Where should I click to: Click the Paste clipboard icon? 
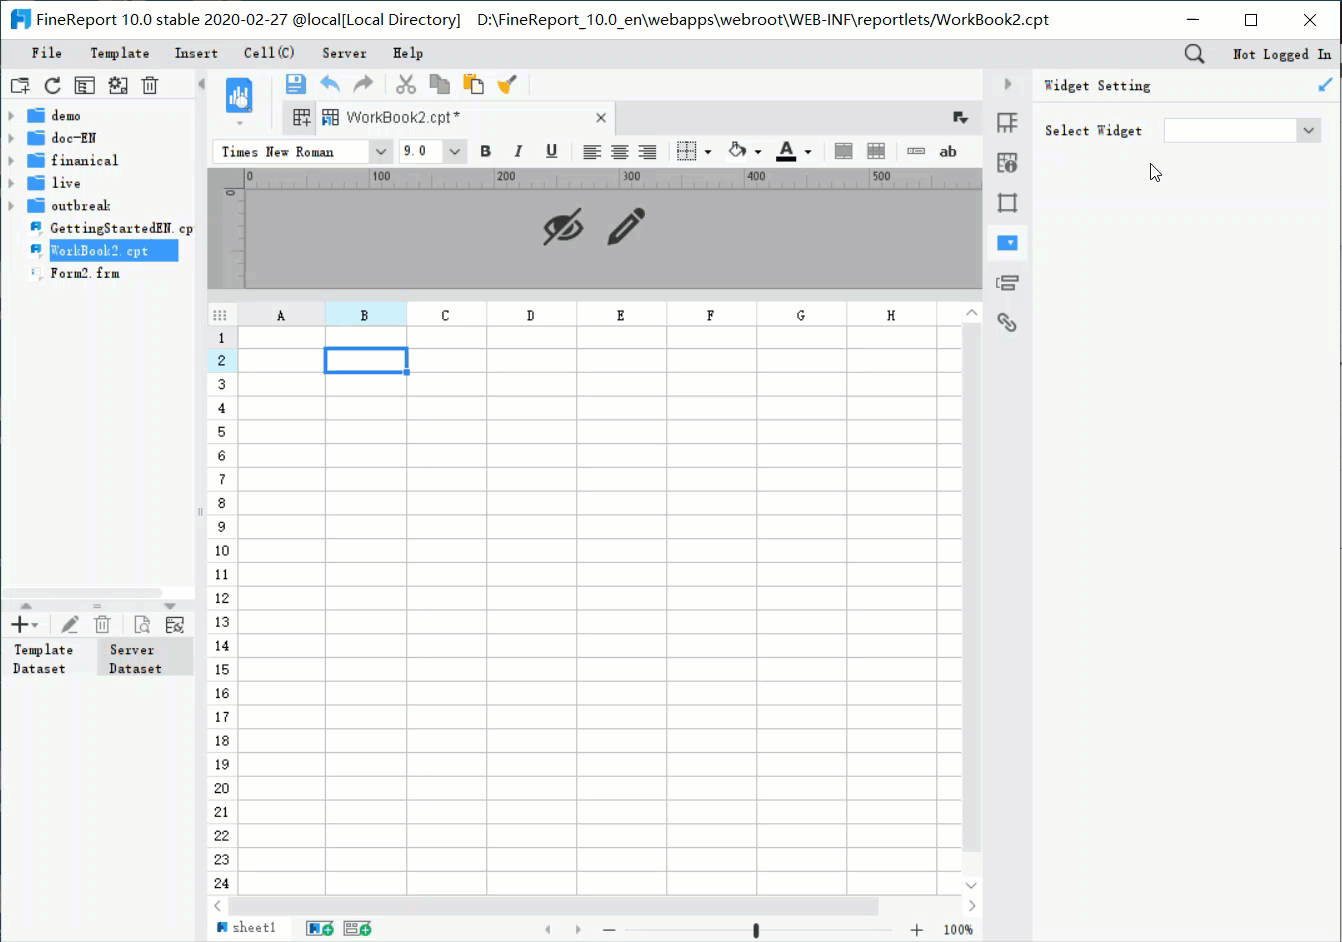point(473,84)
